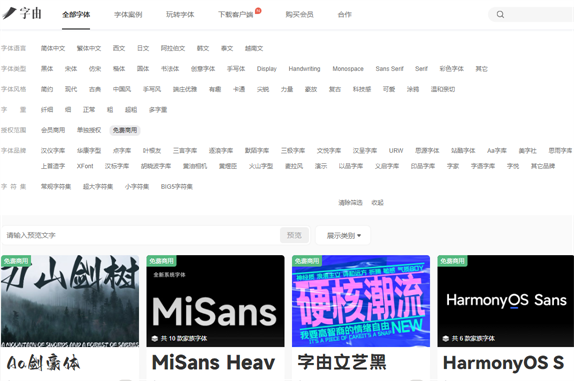Open the 玩转字体 tab
Viewport: 574px width, 381px height.
point(180,15)
